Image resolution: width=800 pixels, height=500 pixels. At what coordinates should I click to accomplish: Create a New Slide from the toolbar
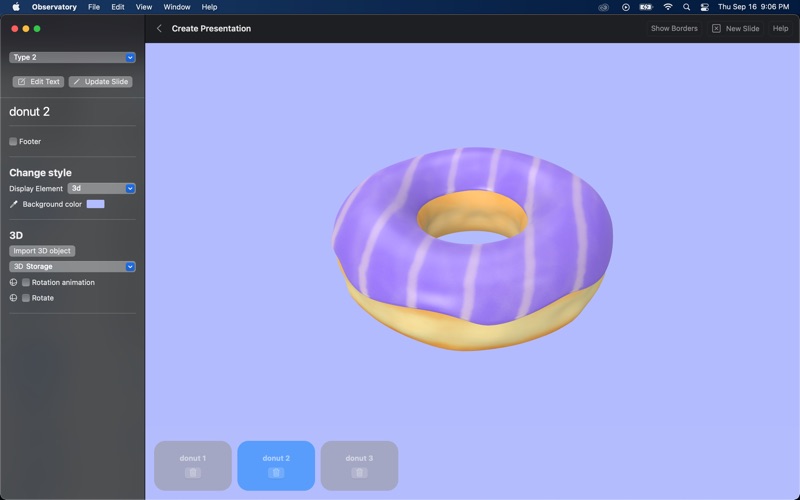pyautogui.click(x=736, y=29)
